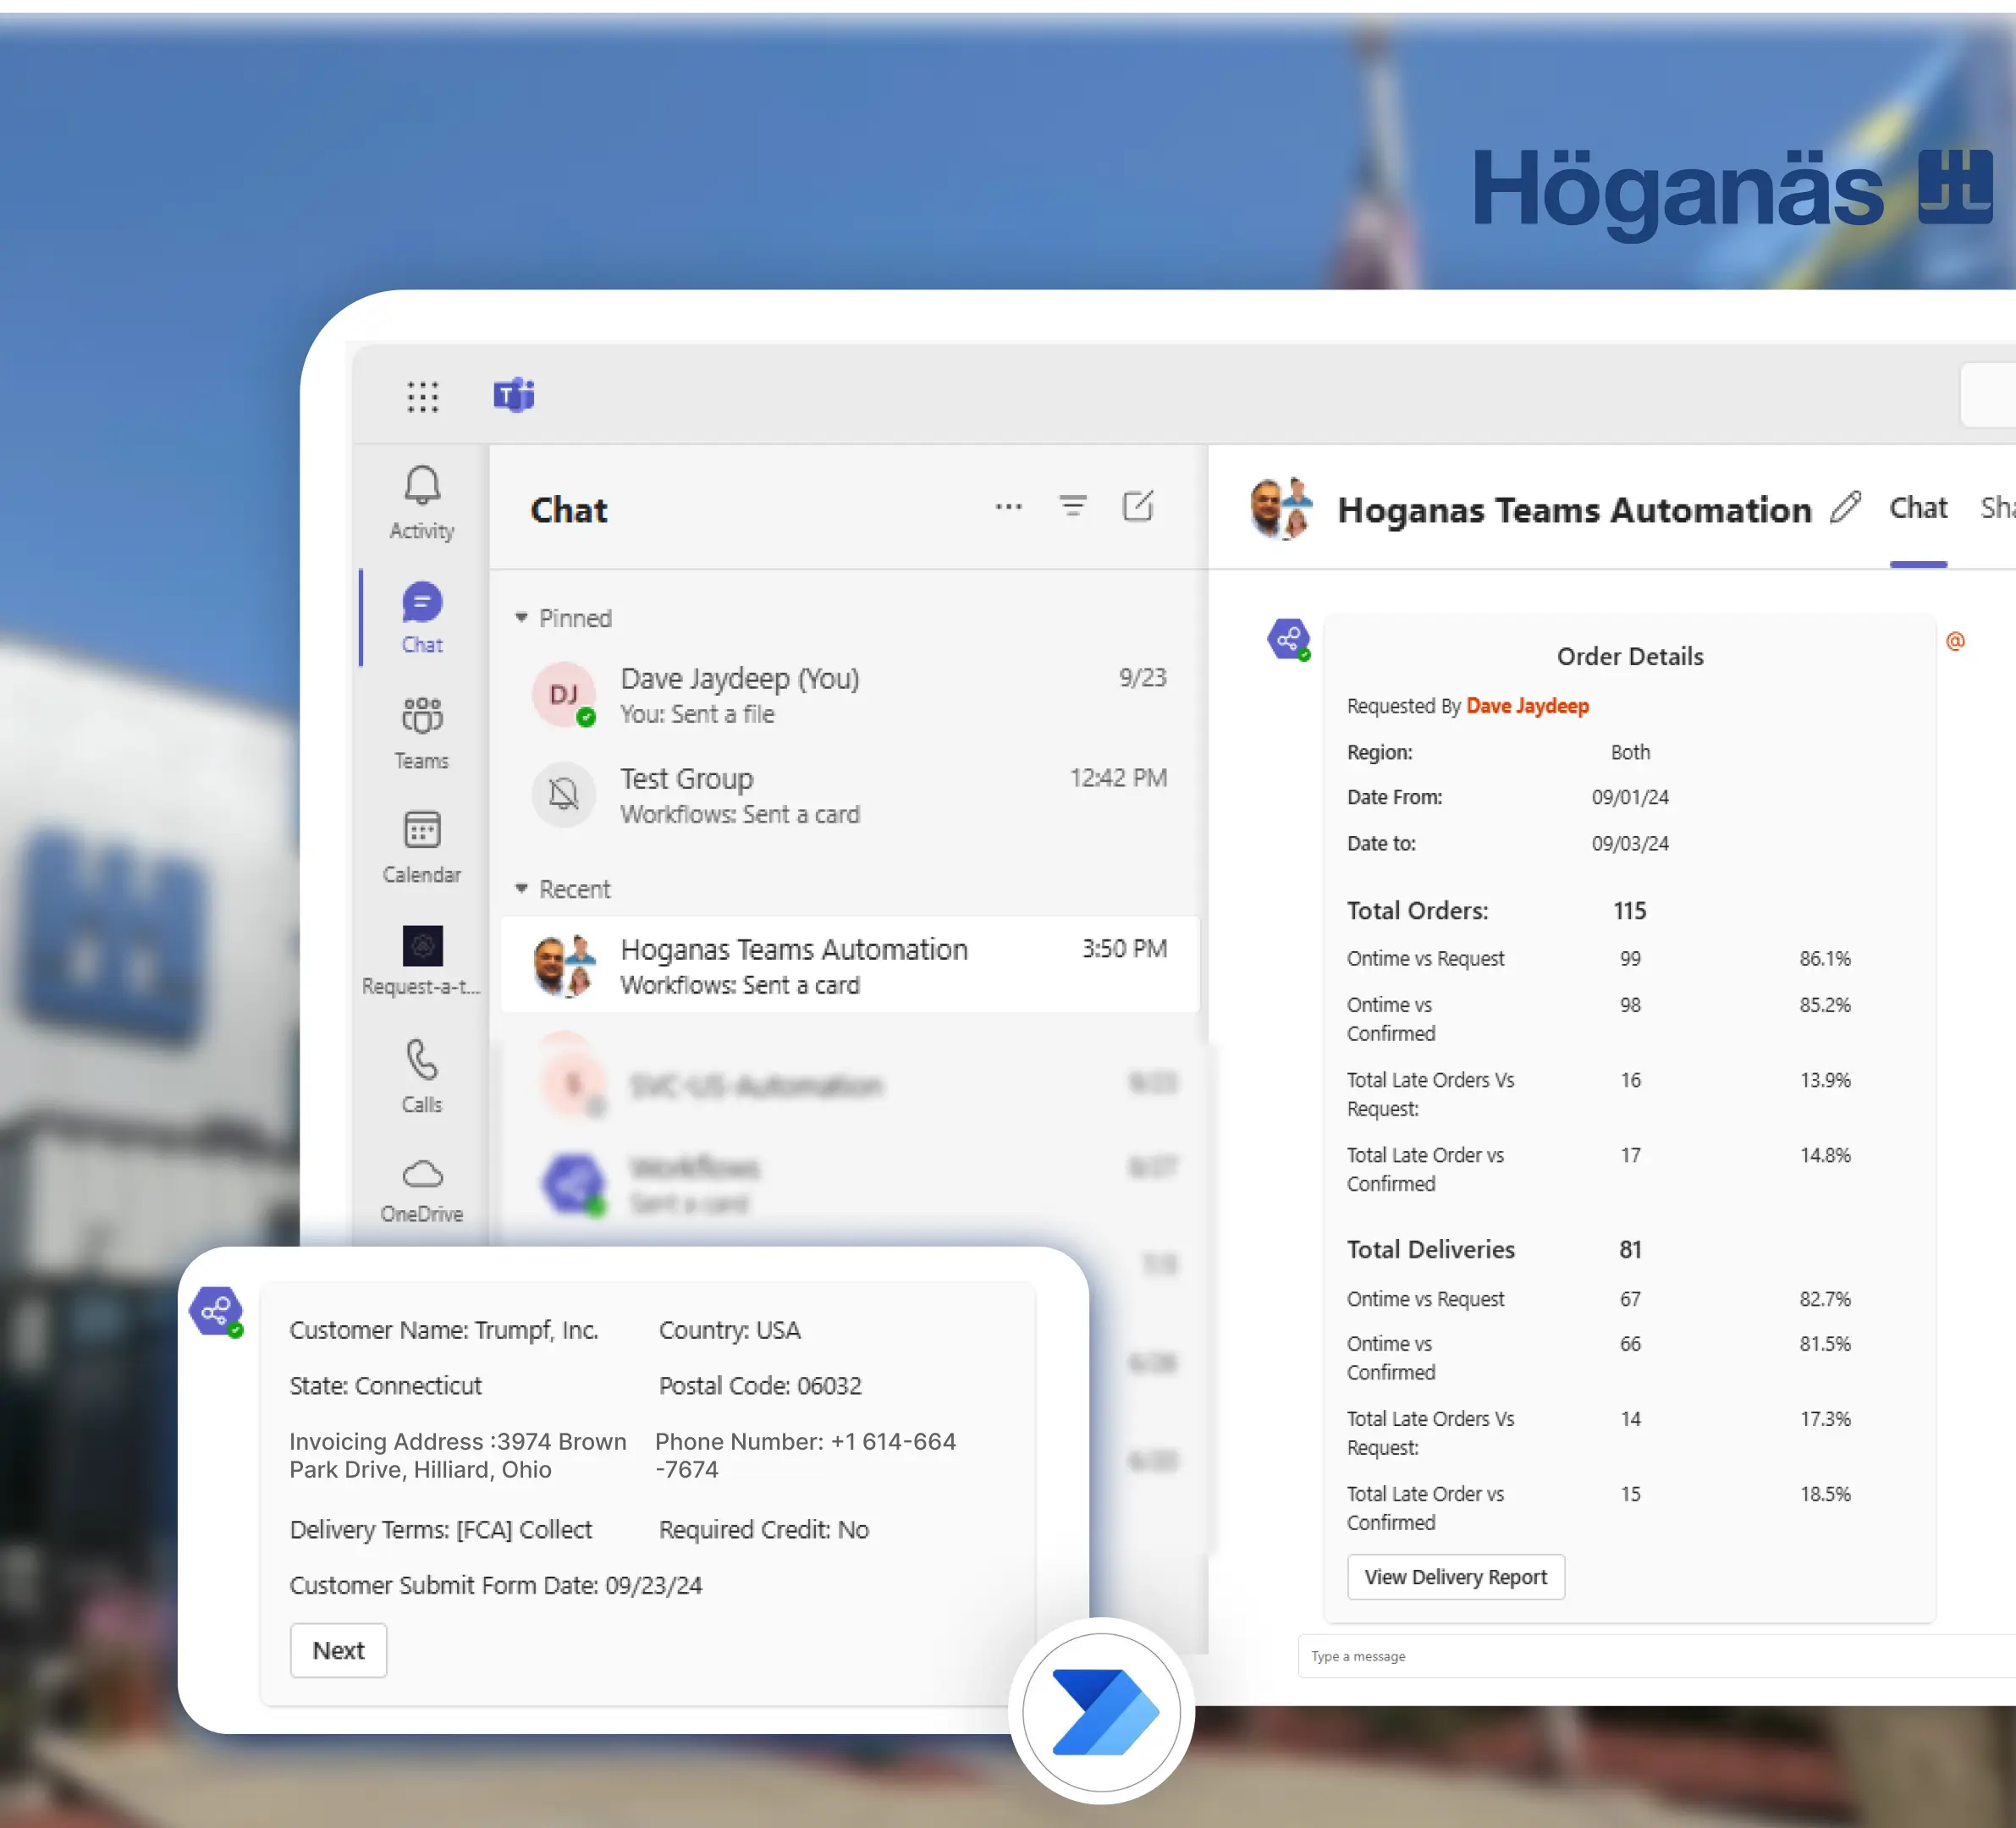The height and width of the screenshot is (1828, 2016).
Task: Click Required Credit: No text
Action: pyautogui.click(x=764, y=1530)
